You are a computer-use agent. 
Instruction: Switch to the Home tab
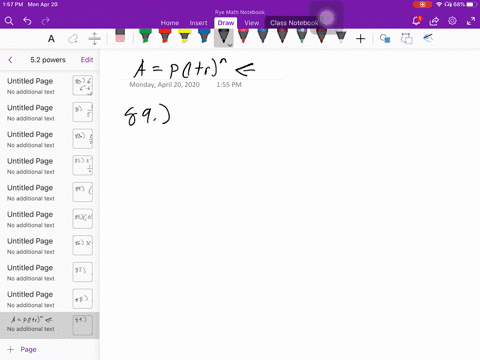pos(170,23)
